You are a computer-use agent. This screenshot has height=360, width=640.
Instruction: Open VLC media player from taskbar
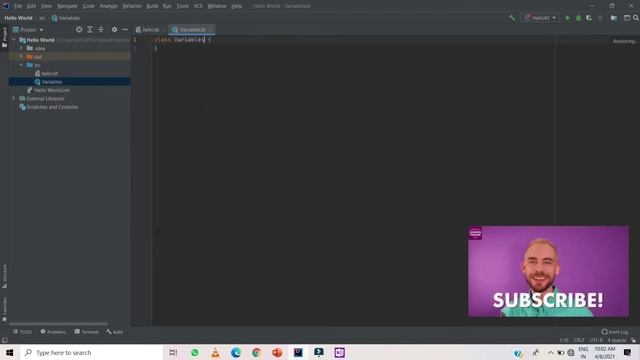tap(215, 352)
